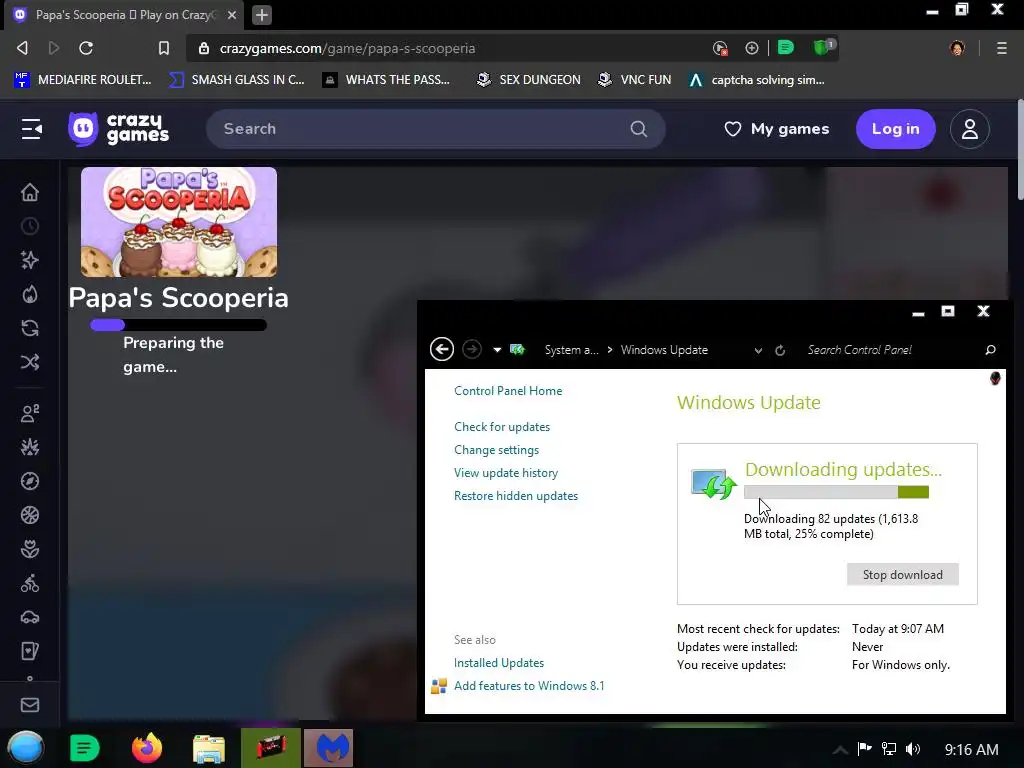This screenshot has width=1024, height=768.
Task: Open a new browser tab
Action: click(x=261, y=14)
